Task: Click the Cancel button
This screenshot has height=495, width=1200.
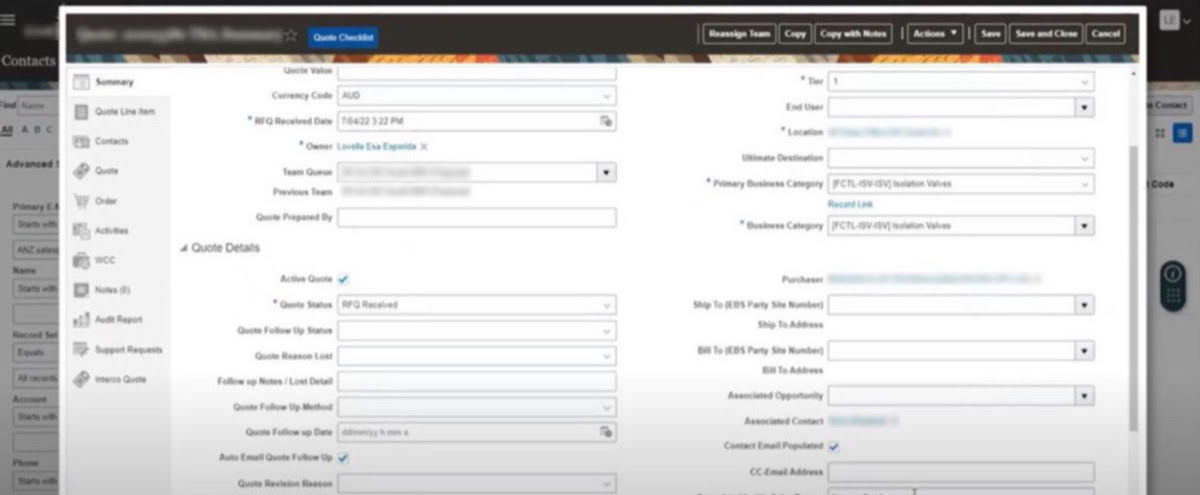Action: (1105, 34)
